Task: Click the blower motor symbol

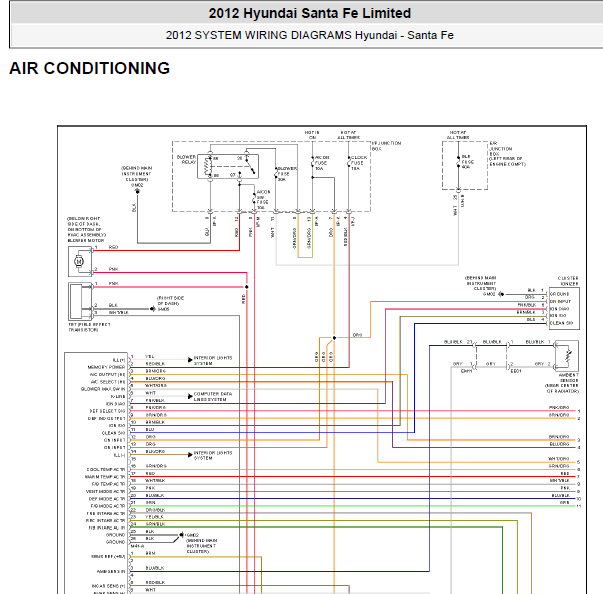Action: [x=79, y=261]
